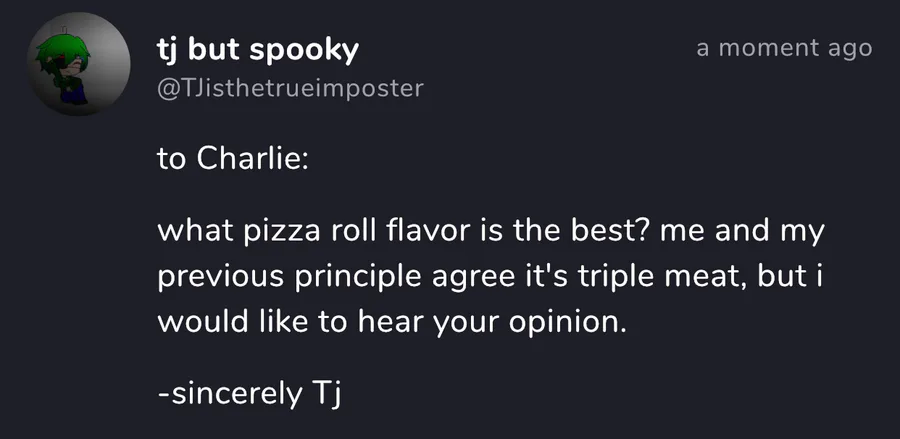Click the -sincerely Tj signature line
The height and width of the screenshot is (439, 900).
coord(249,395)
